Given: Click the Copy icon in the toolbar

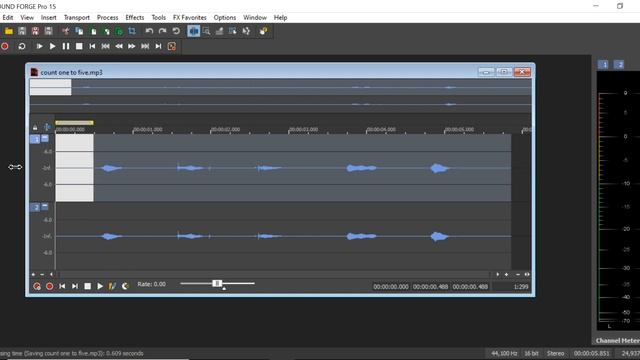Looking at the screenshot, I should [x=79, y=31].
